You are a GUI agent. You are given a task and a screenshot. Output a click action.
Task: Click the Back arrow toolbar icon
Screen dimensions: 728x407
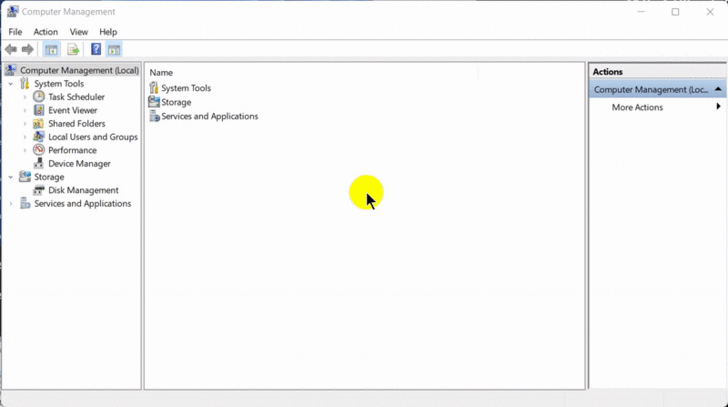tap(11, 49)
